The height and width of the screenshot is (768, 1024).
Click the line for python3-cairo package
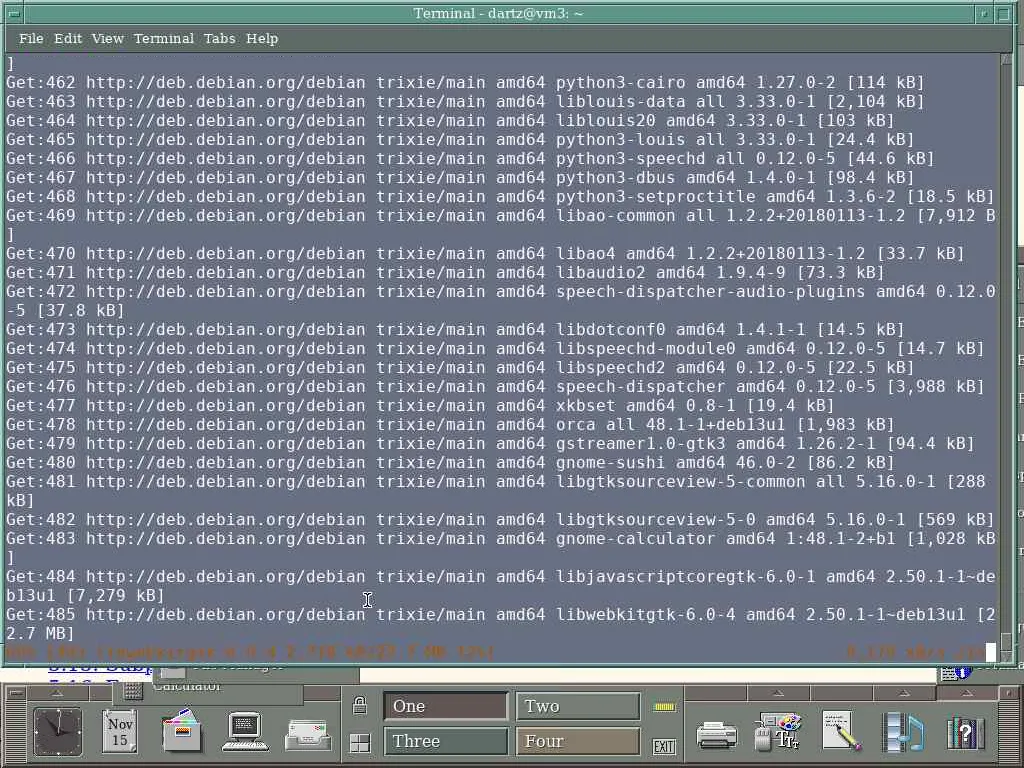point(466,83)
